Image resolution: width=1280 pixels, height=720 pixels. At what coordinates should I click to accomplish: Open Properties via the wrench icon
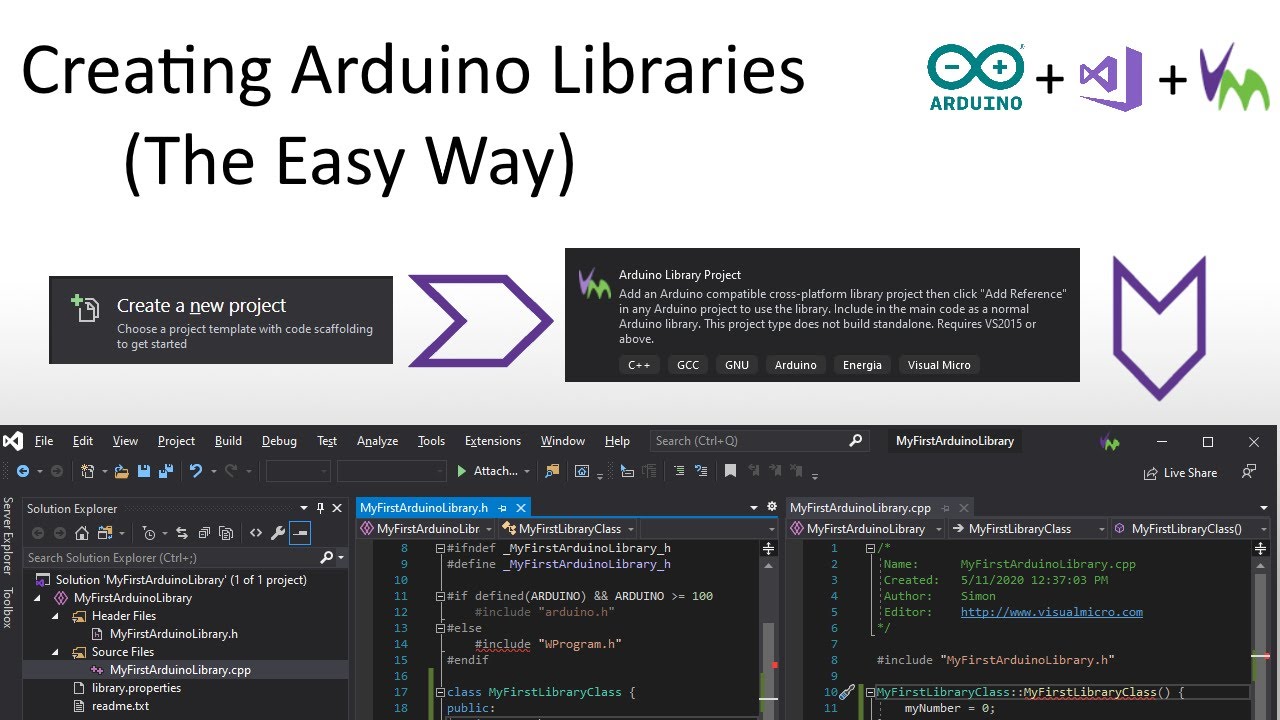[x=278, y=532]
